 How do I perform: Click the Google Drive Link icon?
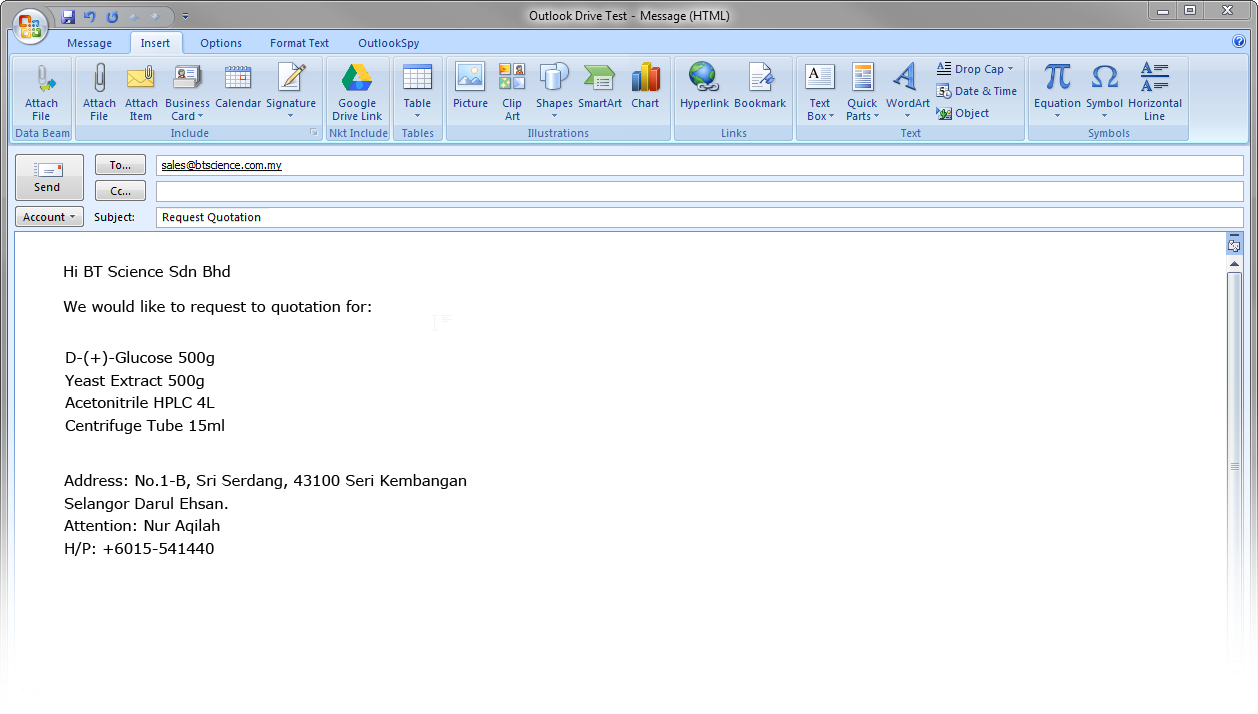click(357, 79)
